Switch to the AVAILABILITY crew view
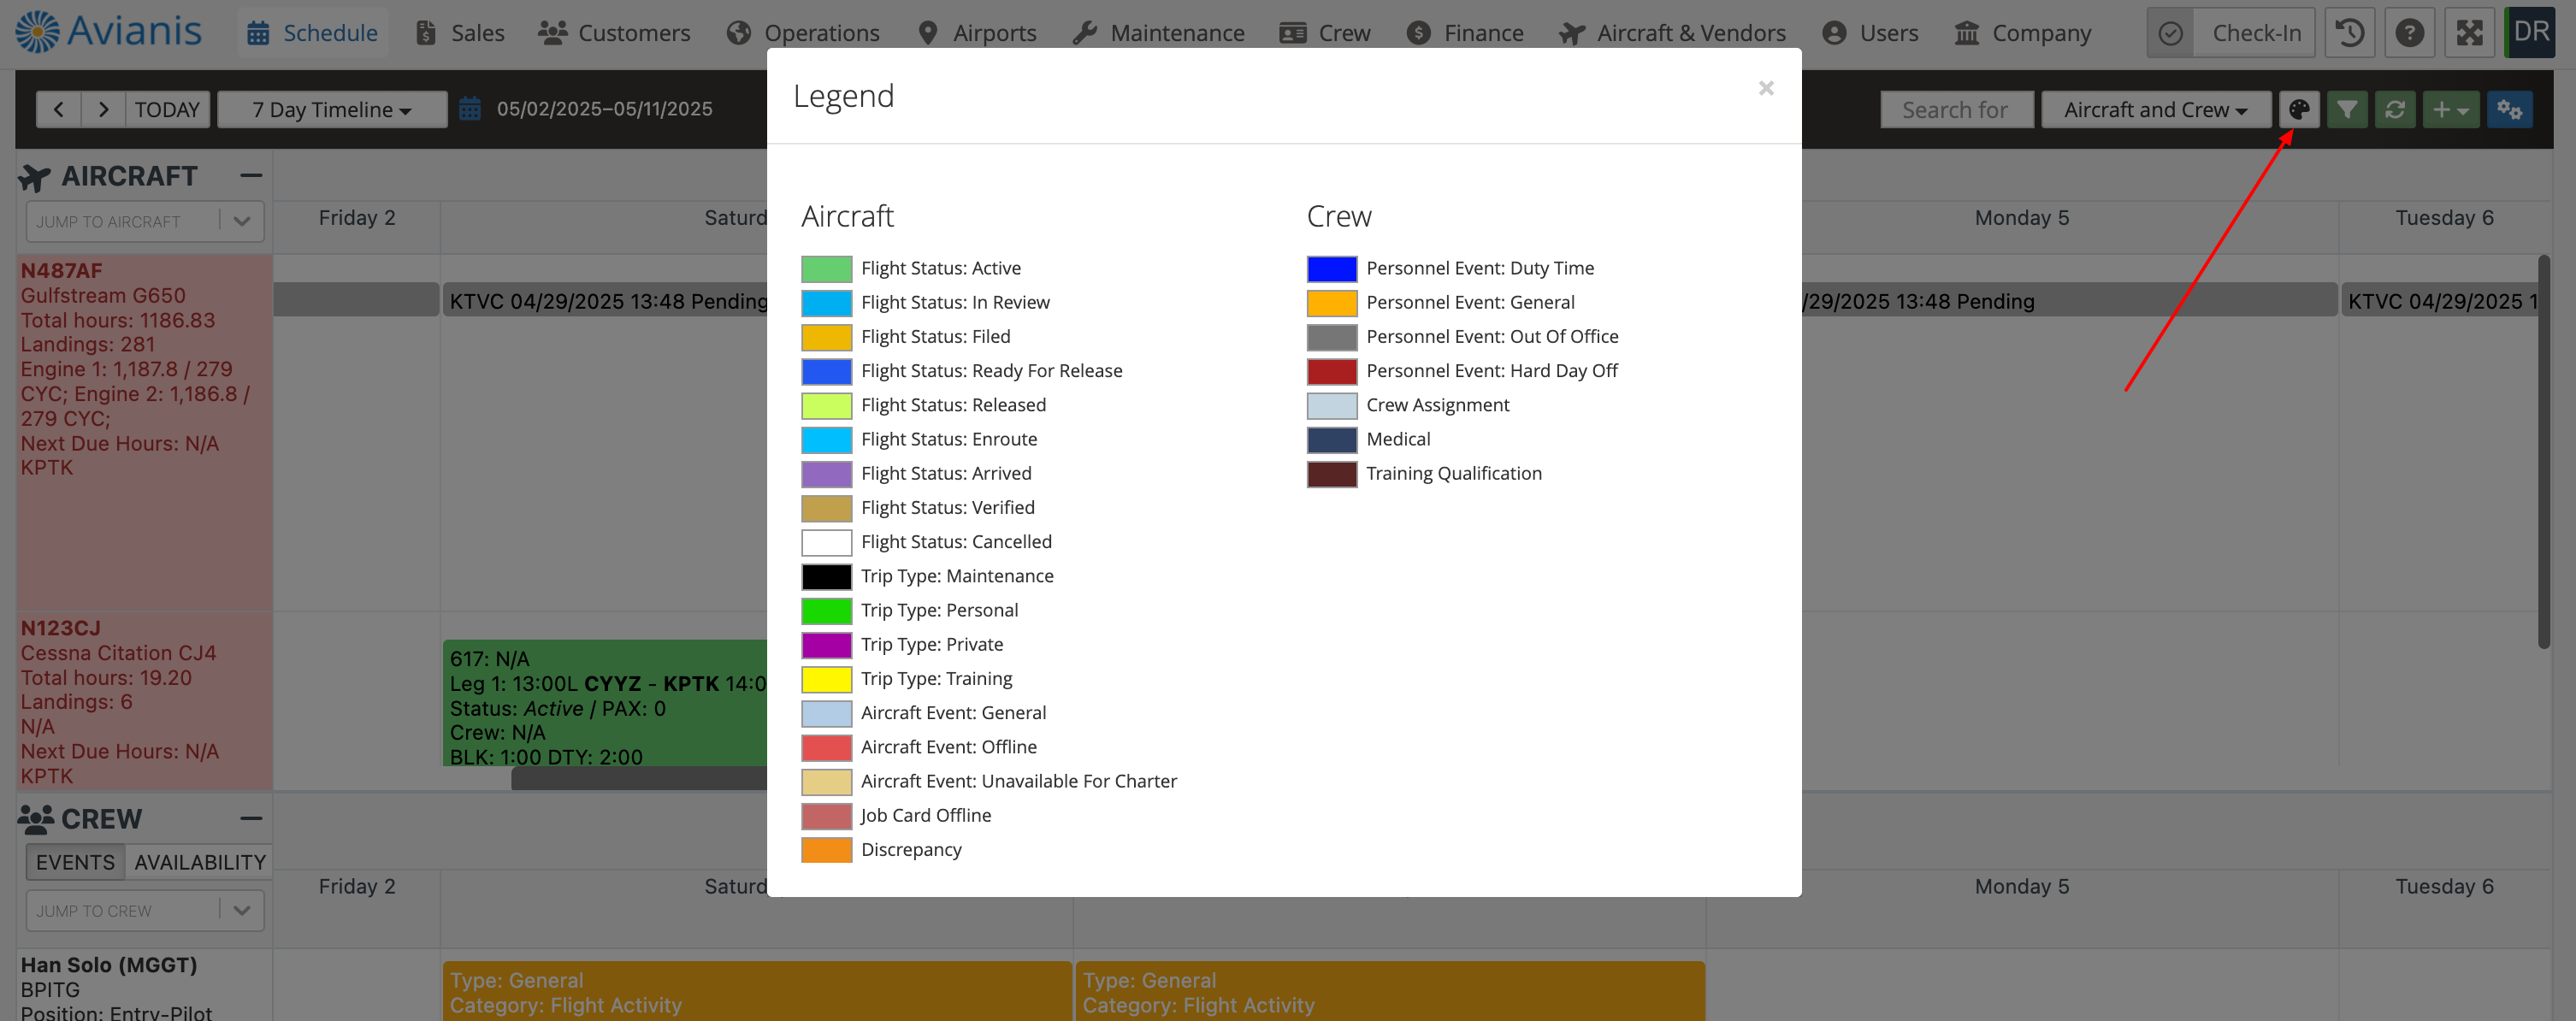The width and height of the screenshot is (2576, 1021). point(200,862)
